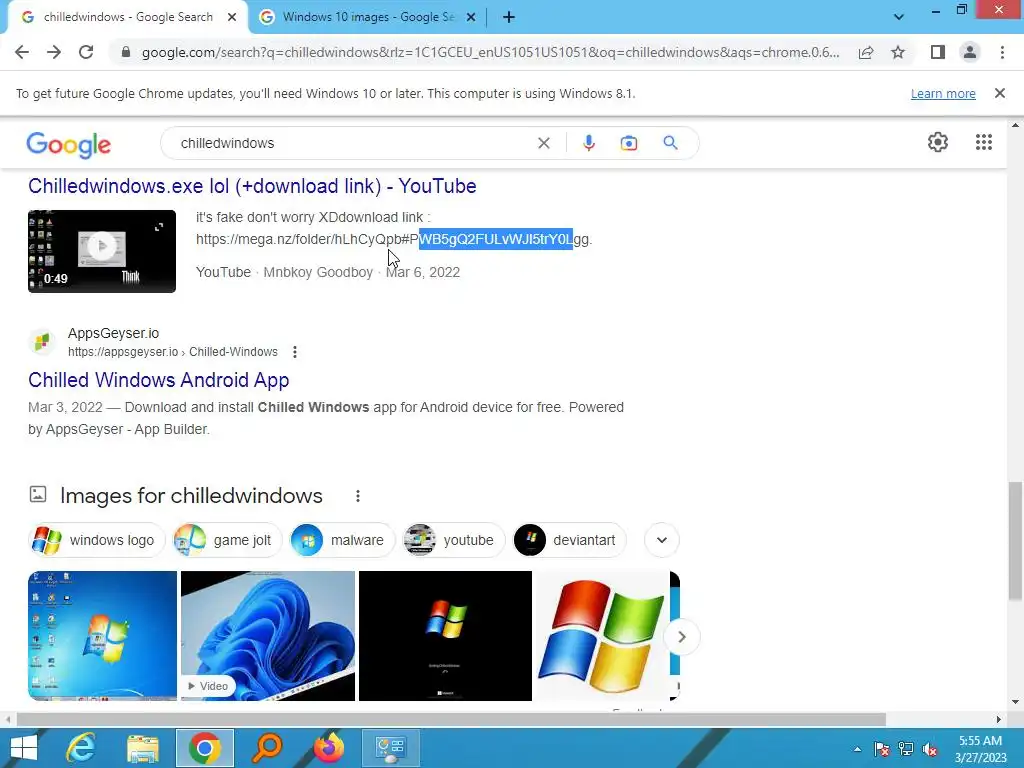
Task: Open Google quick settings gear
Action: coord(938,142)
